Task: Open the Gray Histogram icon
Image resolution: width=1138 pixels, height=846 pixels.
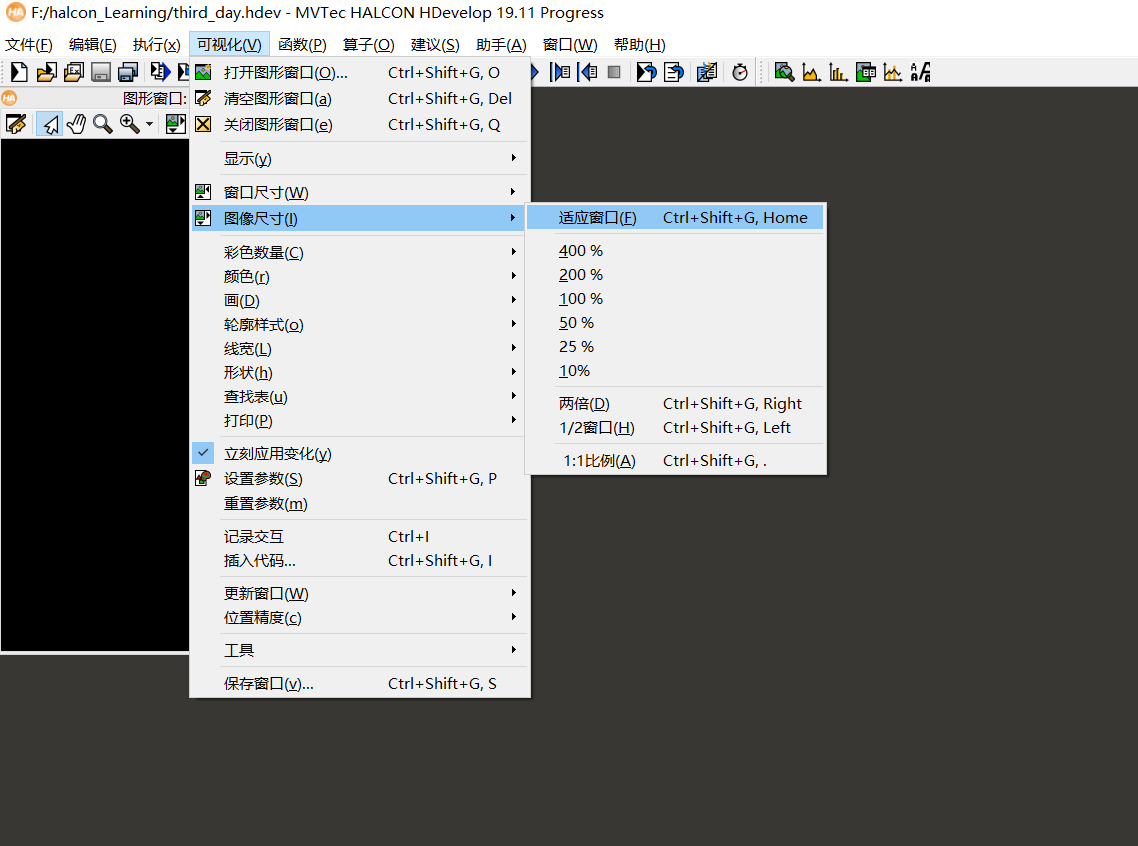Action: (x=811, y=72)
